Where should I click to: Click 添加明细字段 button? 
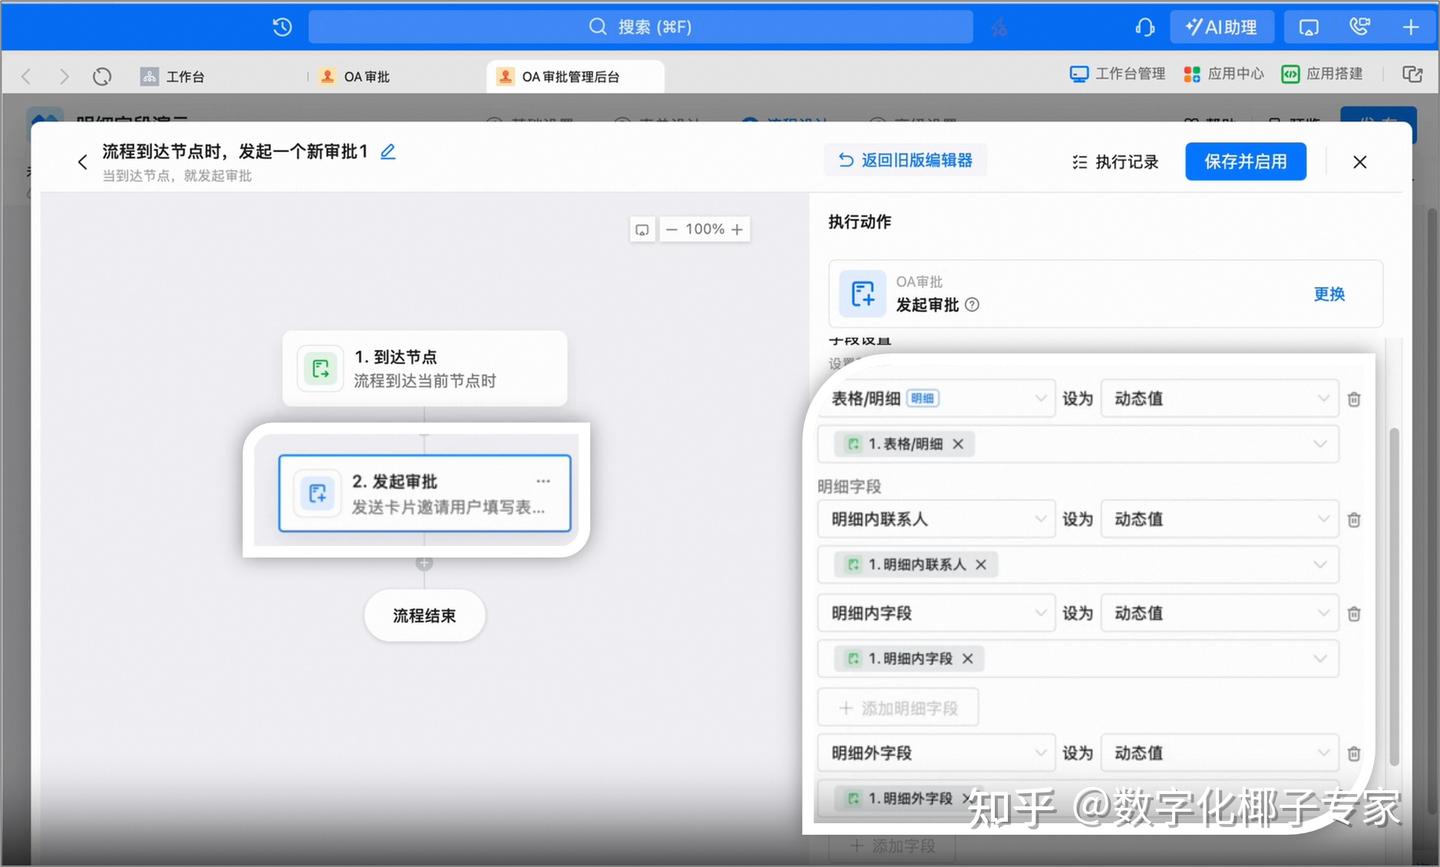click(898, 708)
